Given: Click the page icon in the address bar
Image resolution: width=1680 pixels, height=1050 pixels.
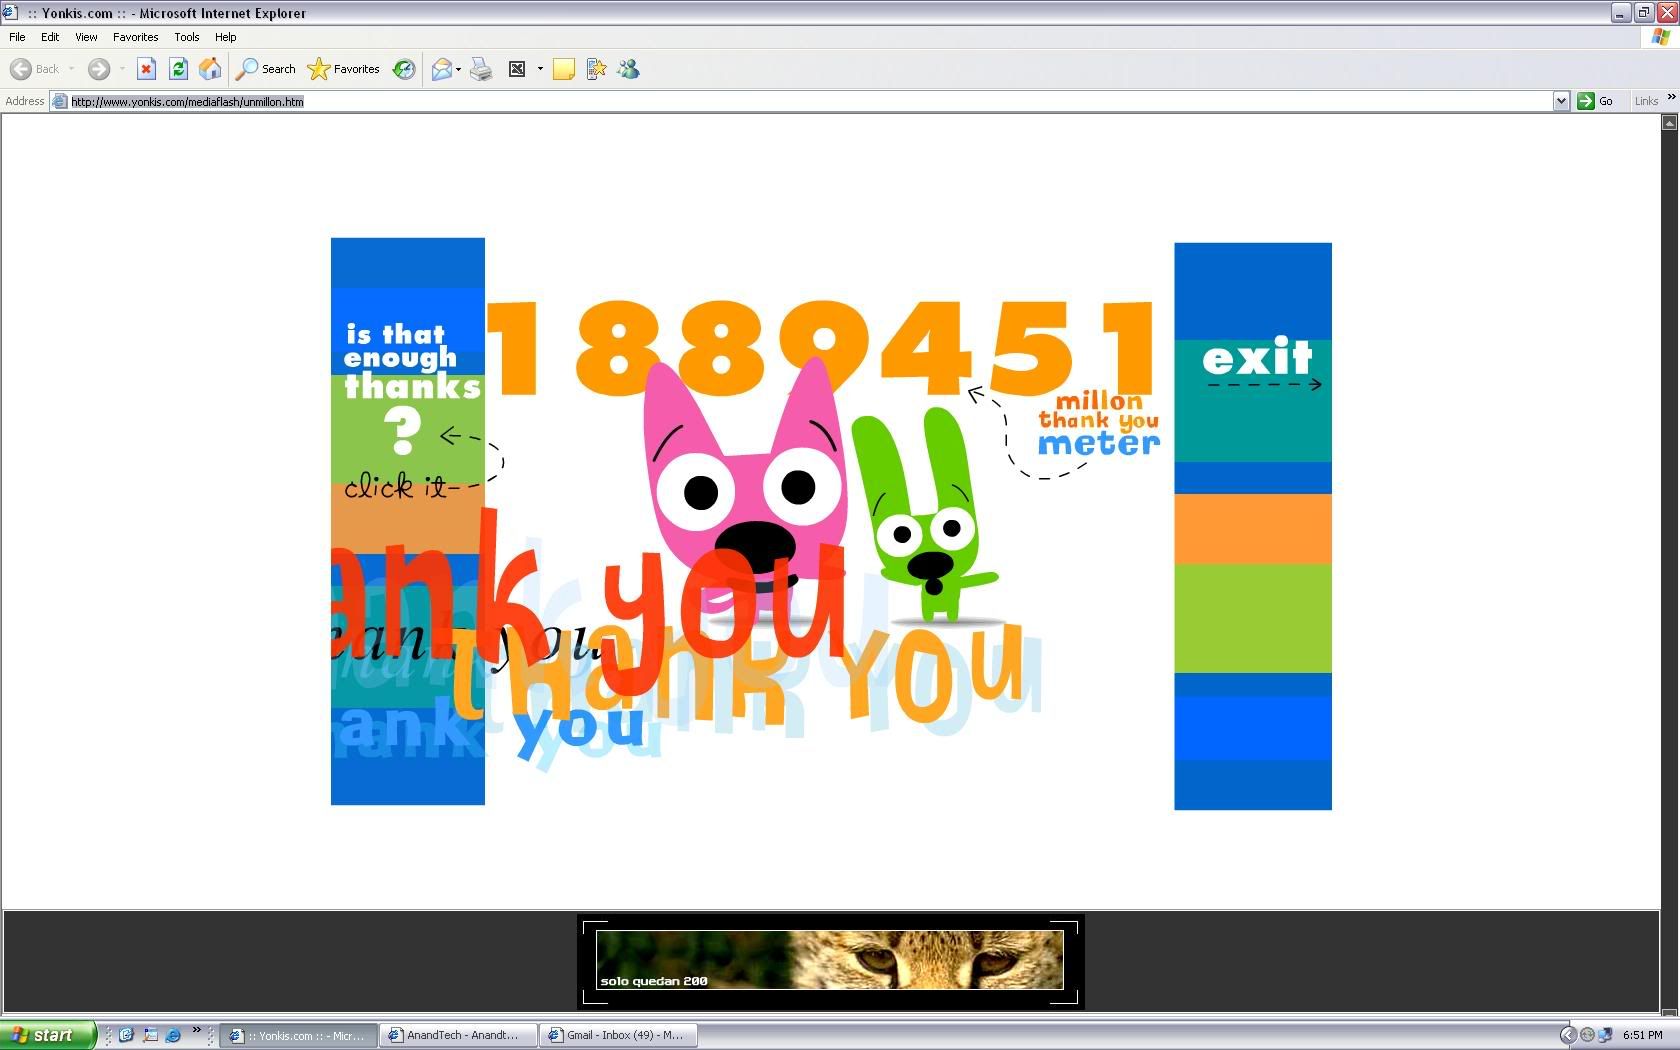Looking at the screenshot, I should pos(60,101).
